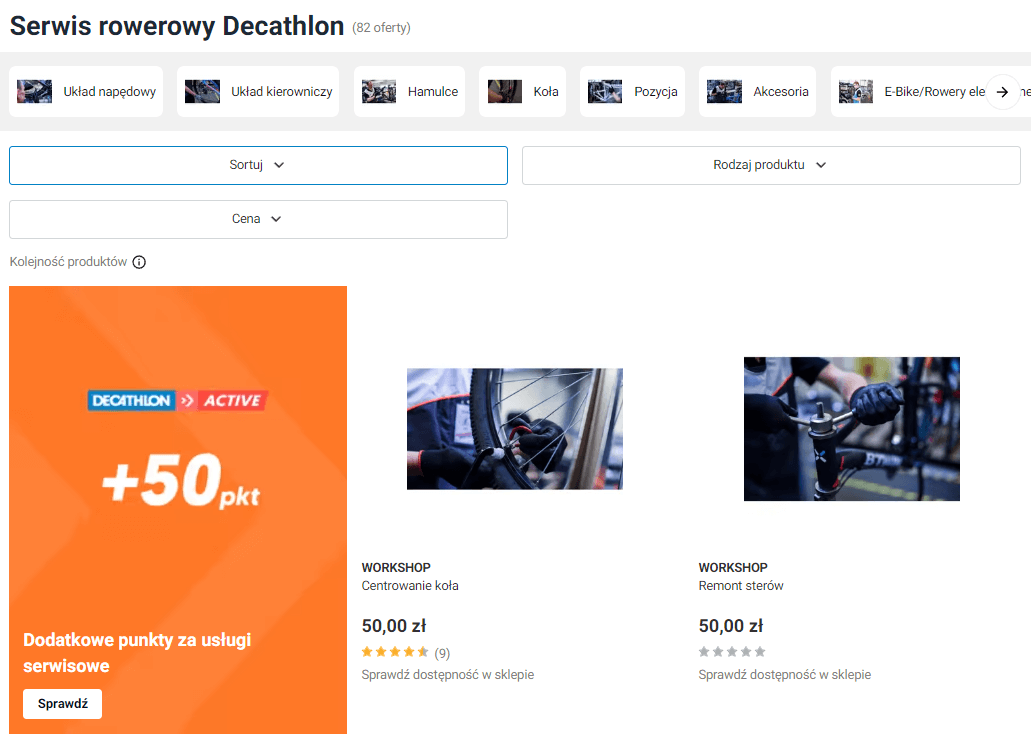Click the Remont sterów product photo
Viewport: 1031px width, 743px height.
pyautogui.click(x=851, y=428)
